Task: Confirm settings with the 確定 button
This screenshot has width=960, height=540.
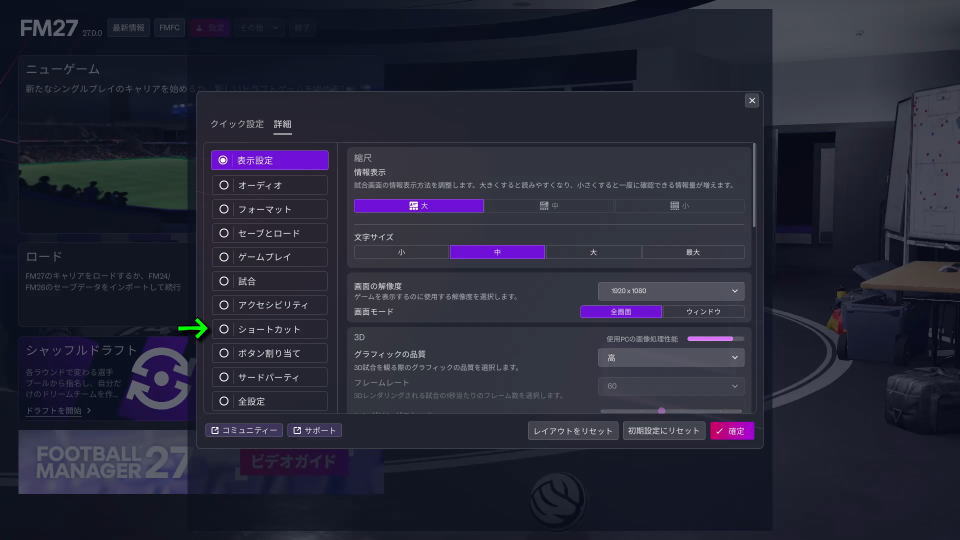Action: [x=732, y=431]
